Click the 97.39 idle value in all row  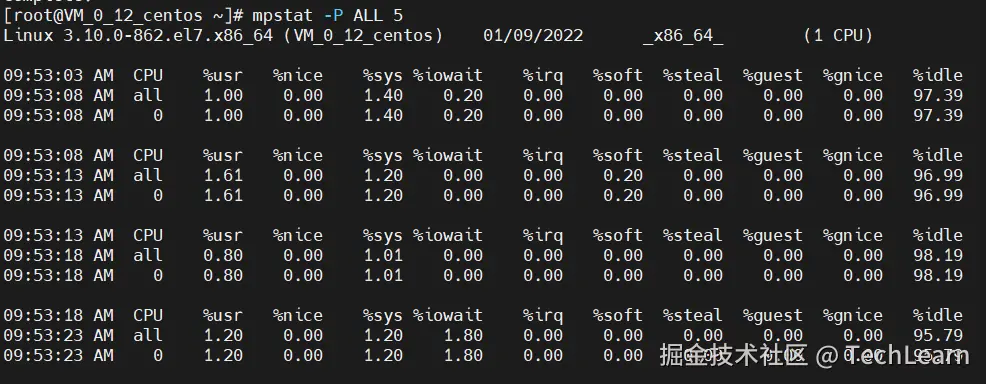(x=938, y=96)
